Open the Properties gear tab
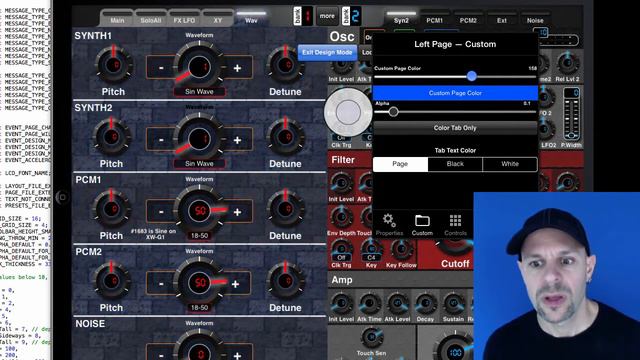Viewport: 640px width, 360px height. coord(389,224)
